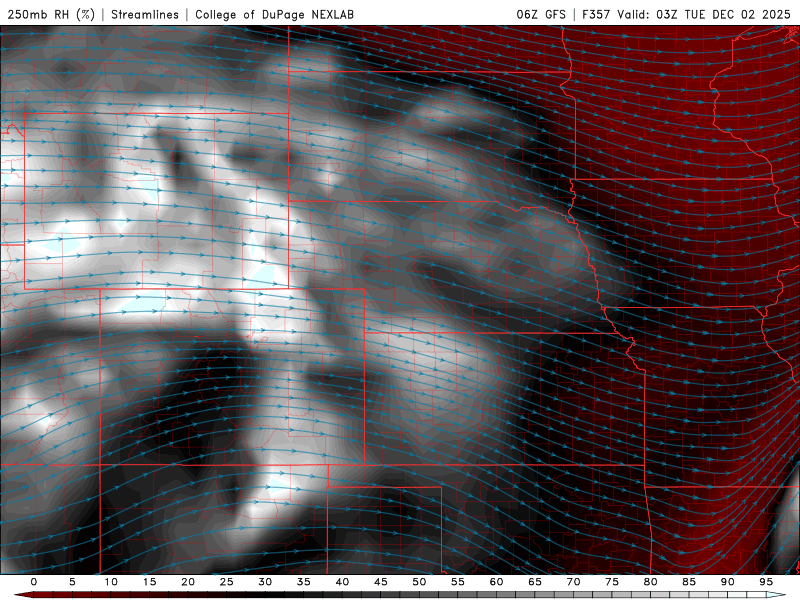Click the "90" colorbar scale label
Viewport: 800px width, 600px height.
727,582
